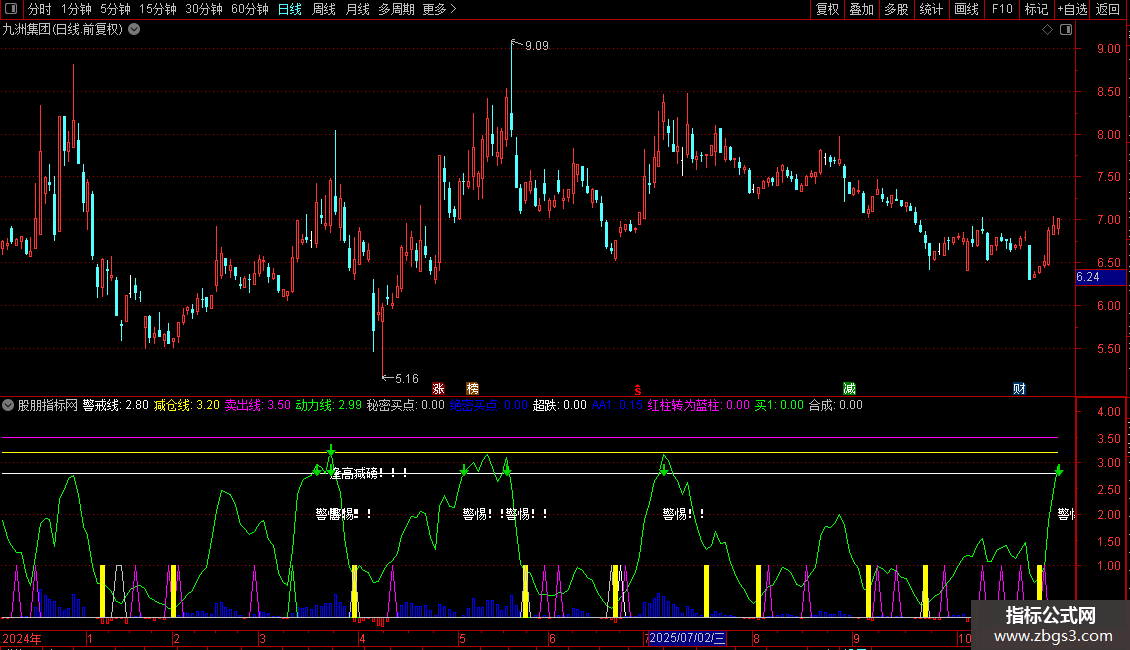The width and height of the screenshot is (1130, 650).
Task: Click the 叠加 overlay button
Action: [x=861, y=10]
